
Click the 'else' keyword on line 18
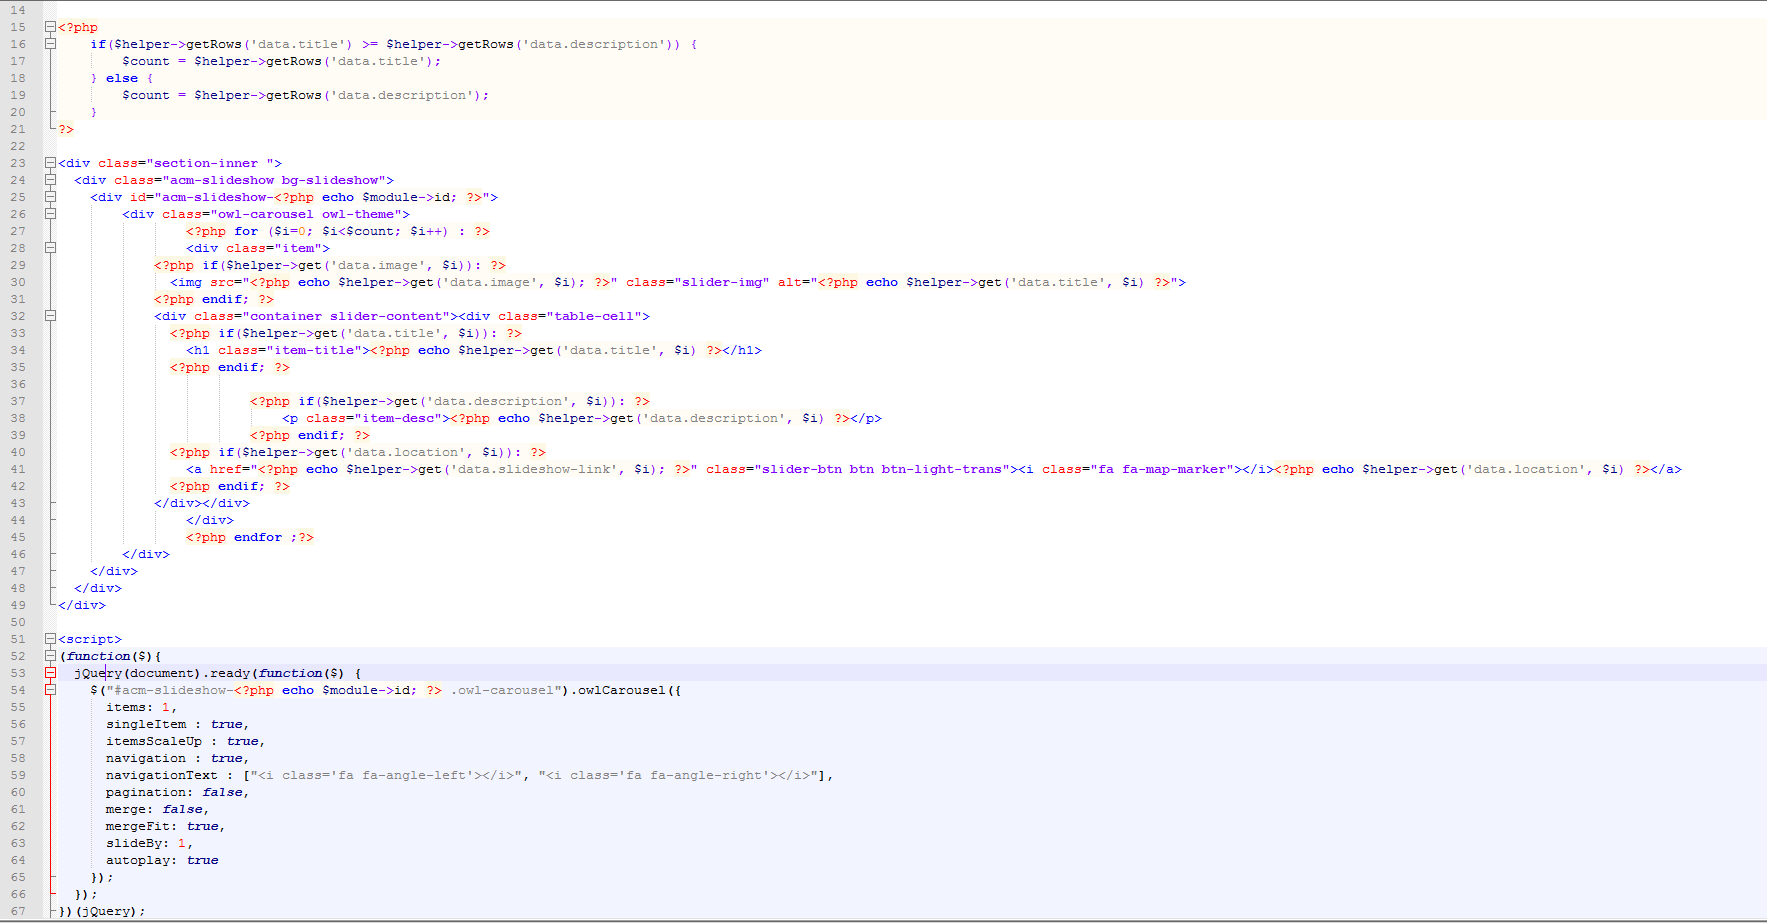coord(122,78)
